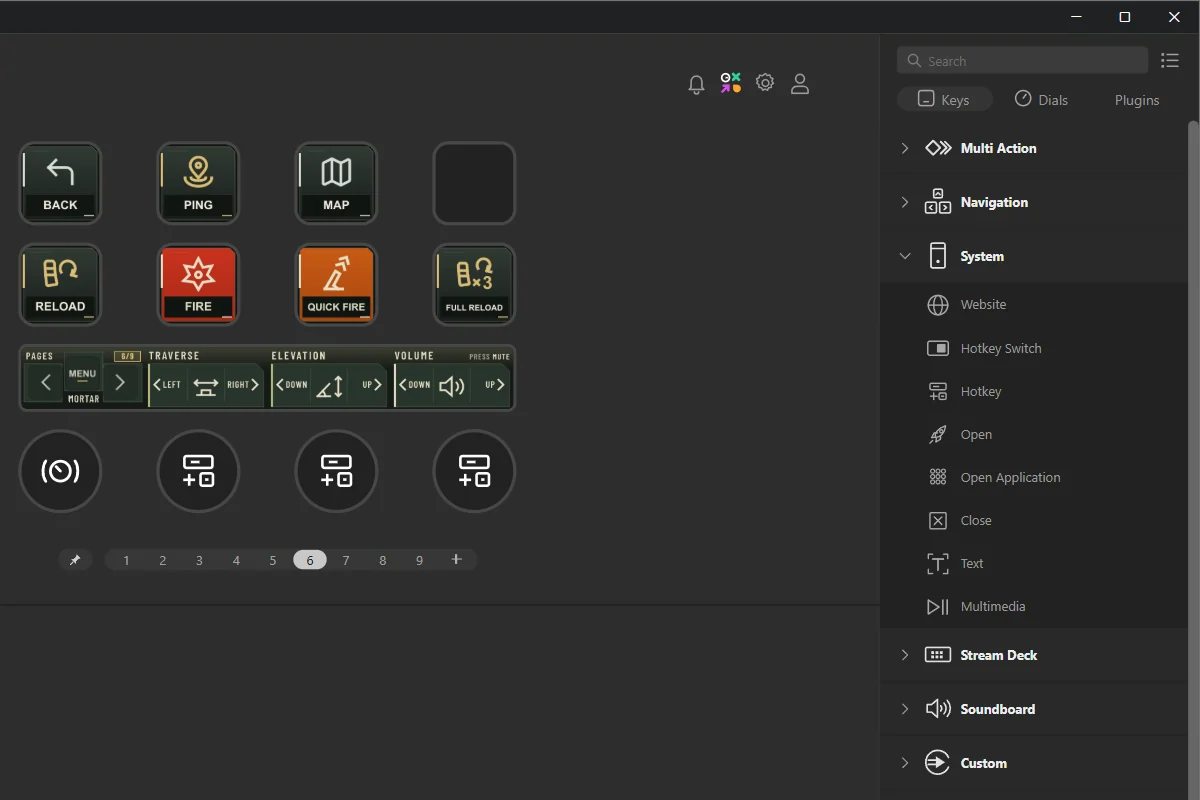Toggle the page pin icon
This screenshot has width=1200, height=800.
(x=75, y=560)
